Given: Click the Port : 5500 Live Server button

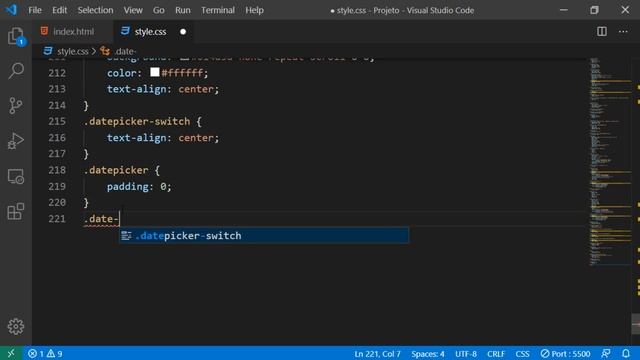Looking at the screenshot, I should [565, 353].
